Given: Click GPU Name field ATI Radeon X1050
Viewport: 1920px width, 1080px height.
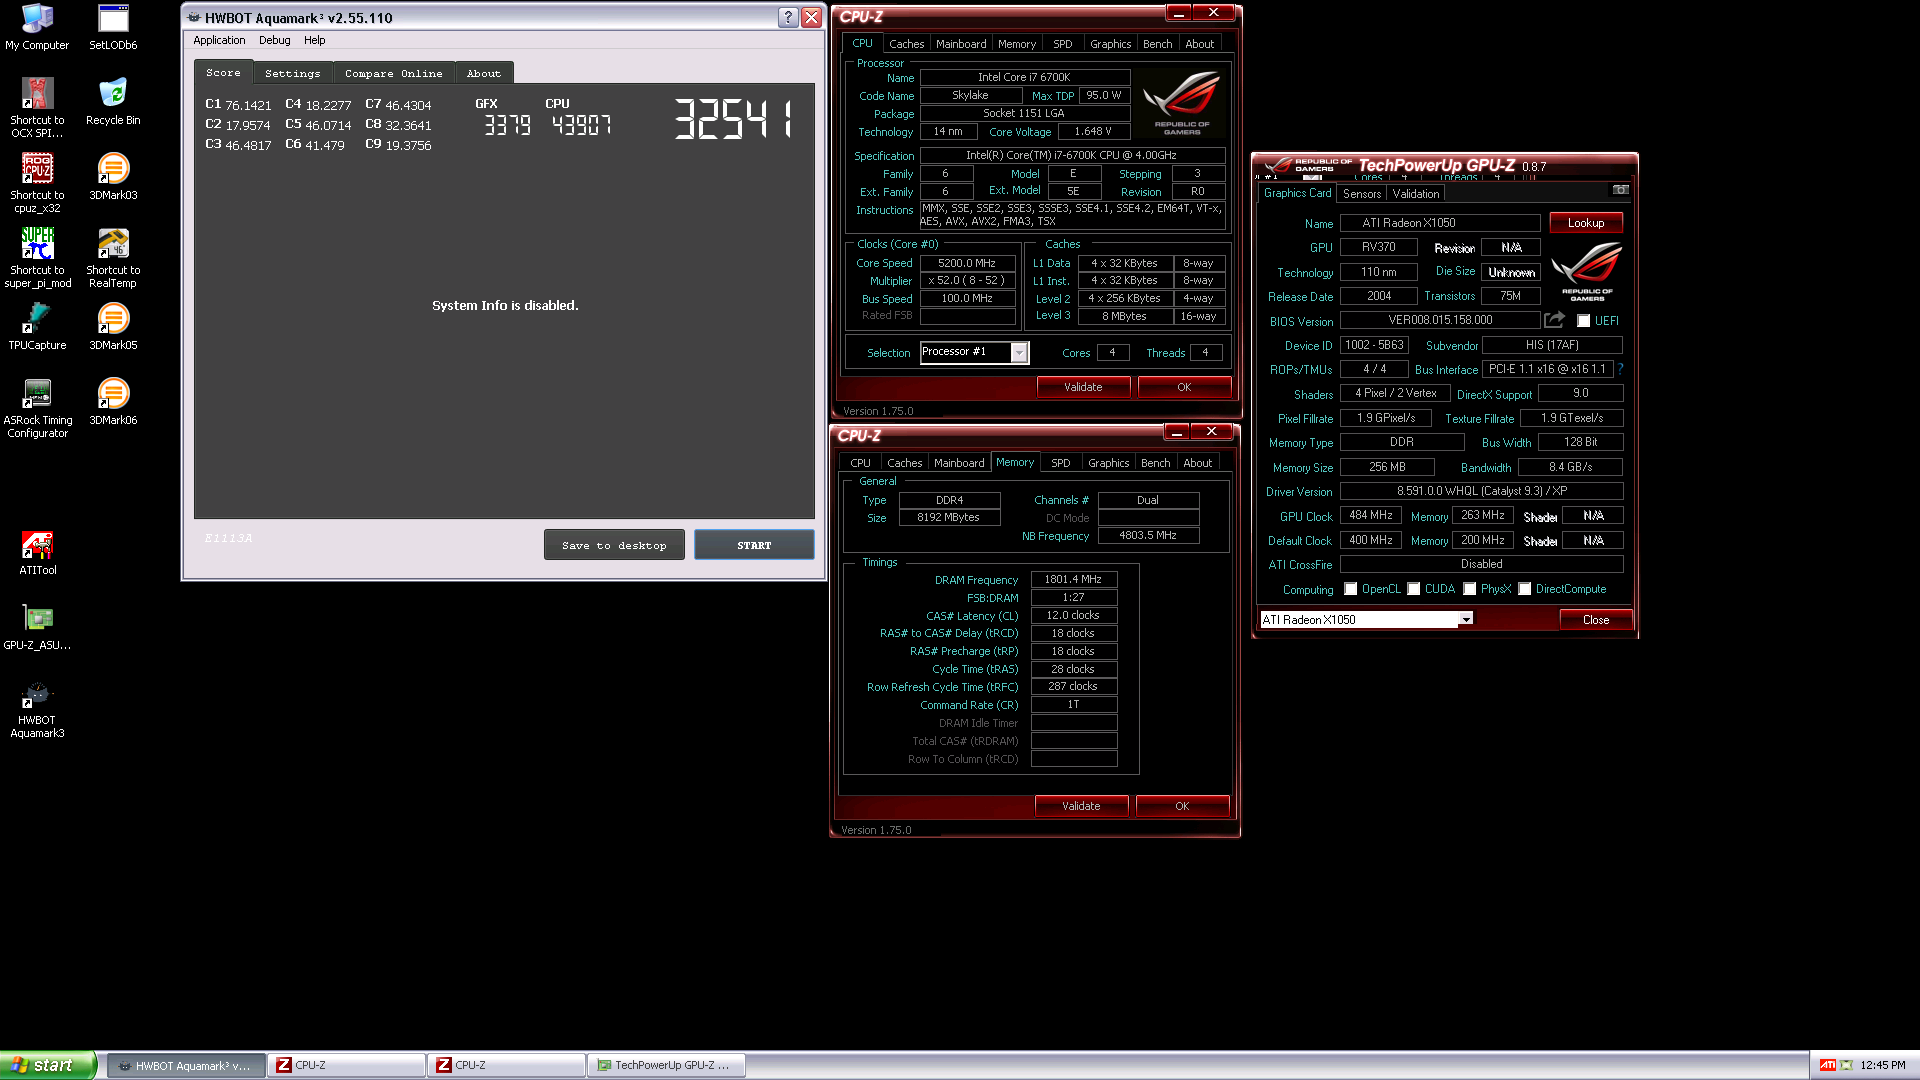Looking at the screenshot, I should [x=1440, y=223].
